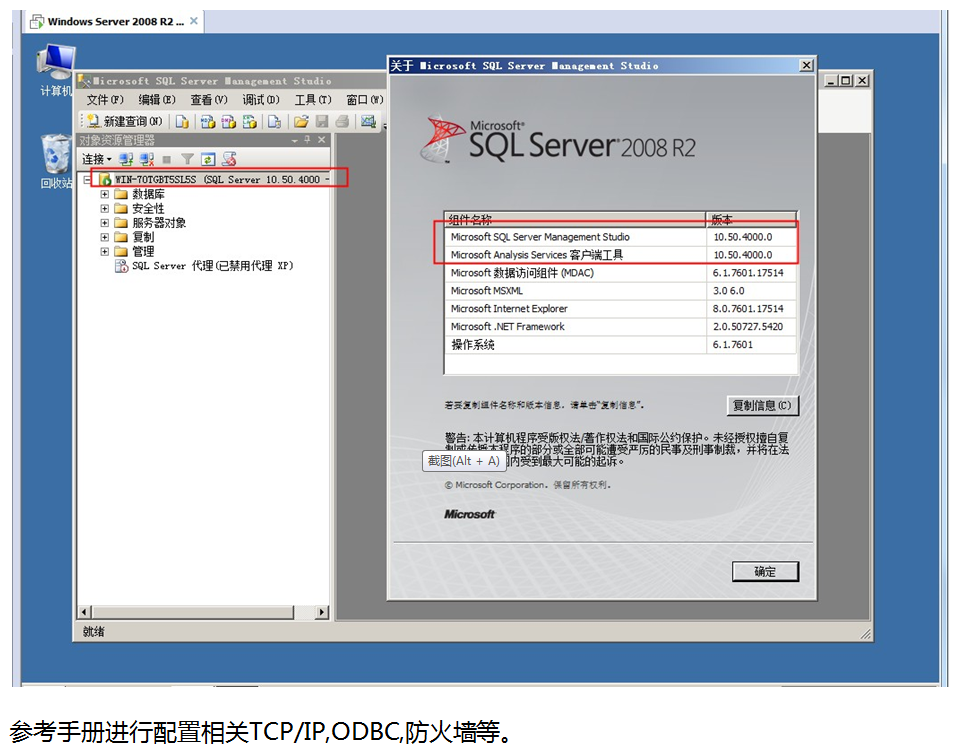Open the 连接 dropdown in Object Explorer
959x747 pixels.
pos(97,159)
